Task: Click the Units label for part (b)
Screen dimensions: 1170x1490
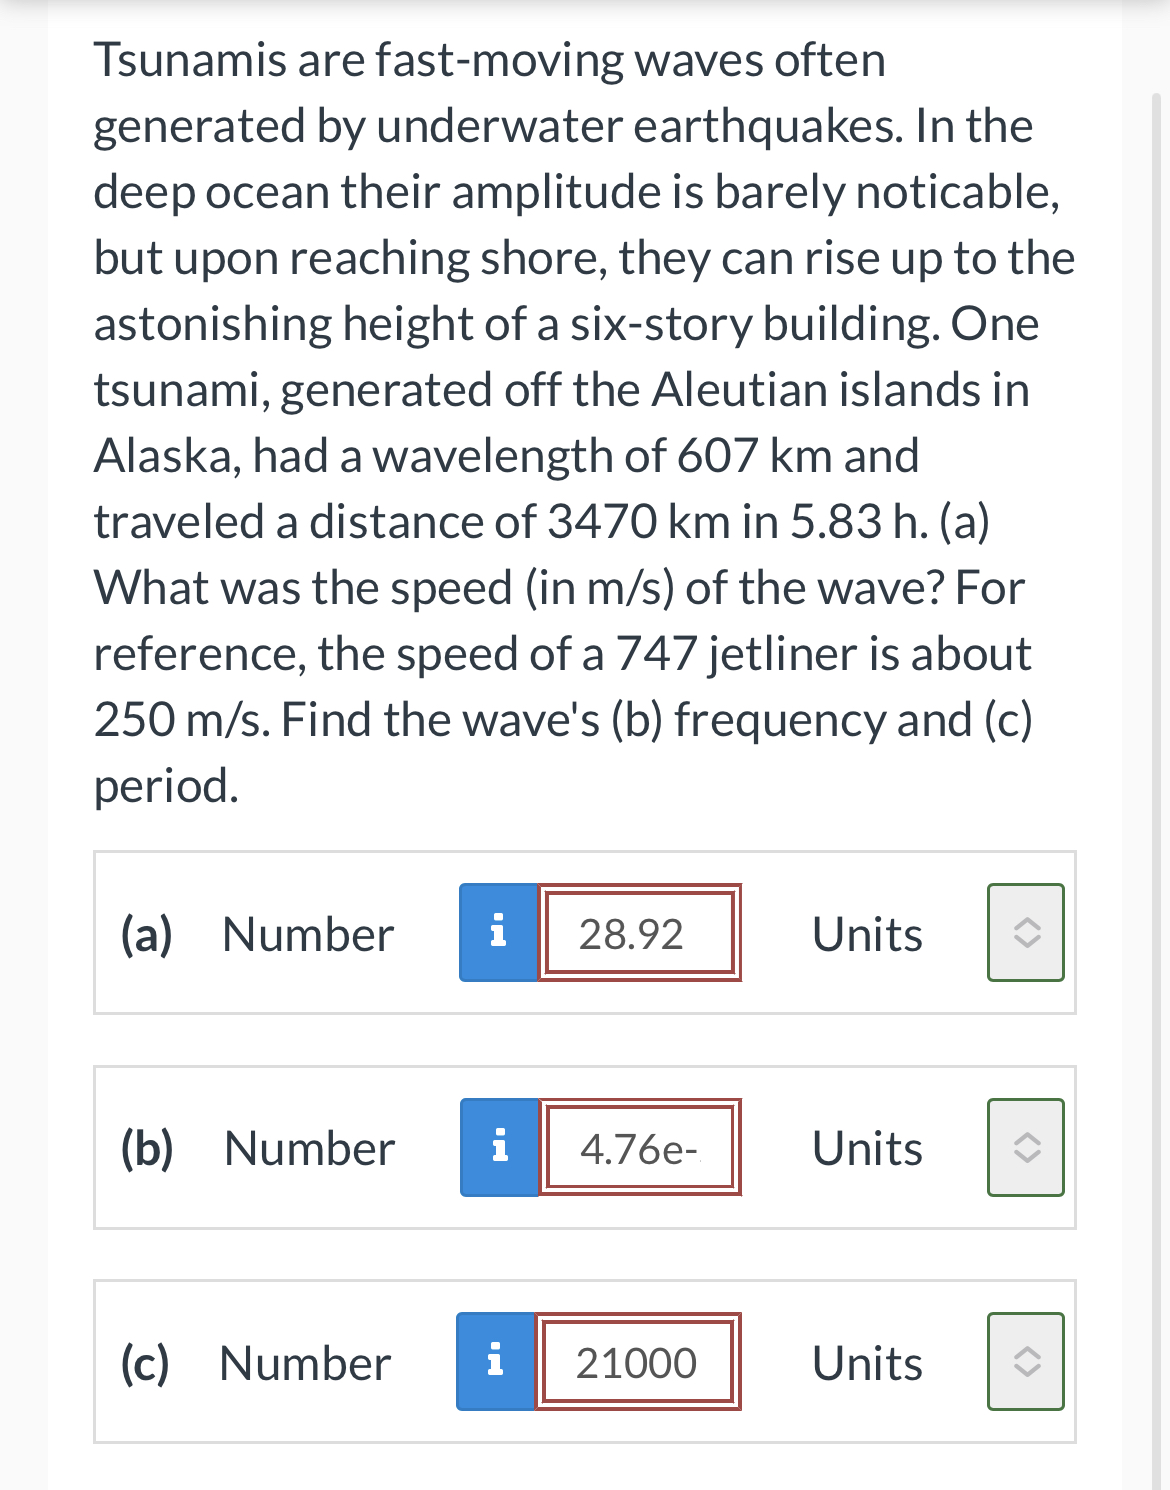Action: coord(866,1148)
